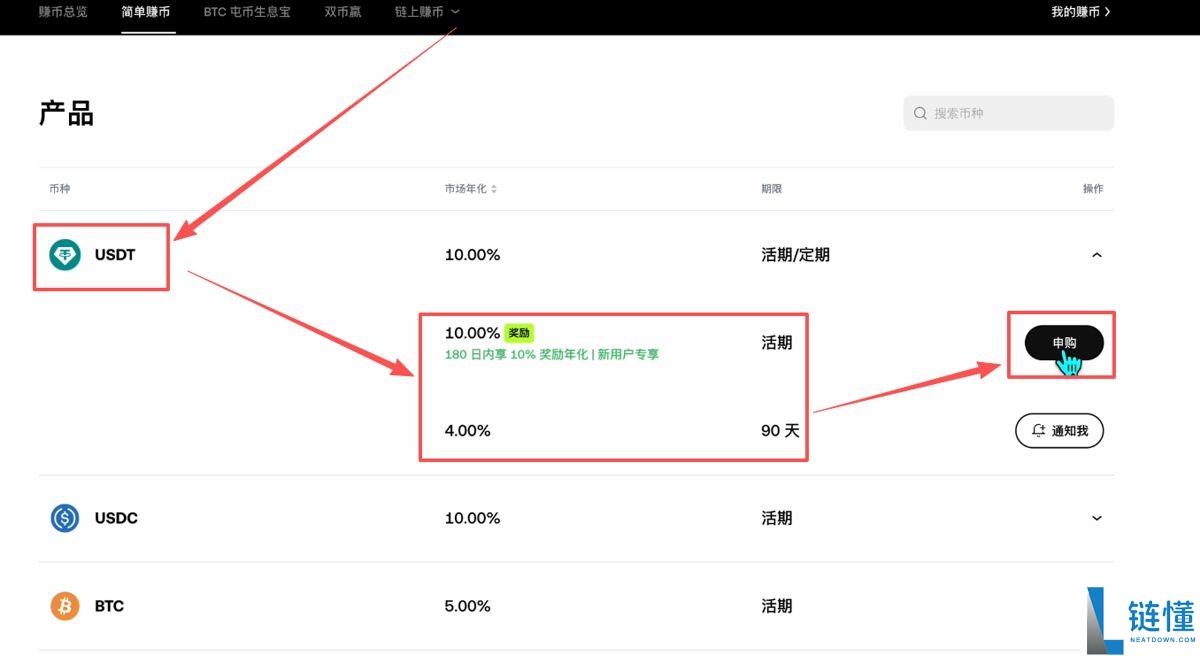The height and width of the screenshot is (656, 1200).
Task: Click the USDC coin icon
Action: point(63,518)
